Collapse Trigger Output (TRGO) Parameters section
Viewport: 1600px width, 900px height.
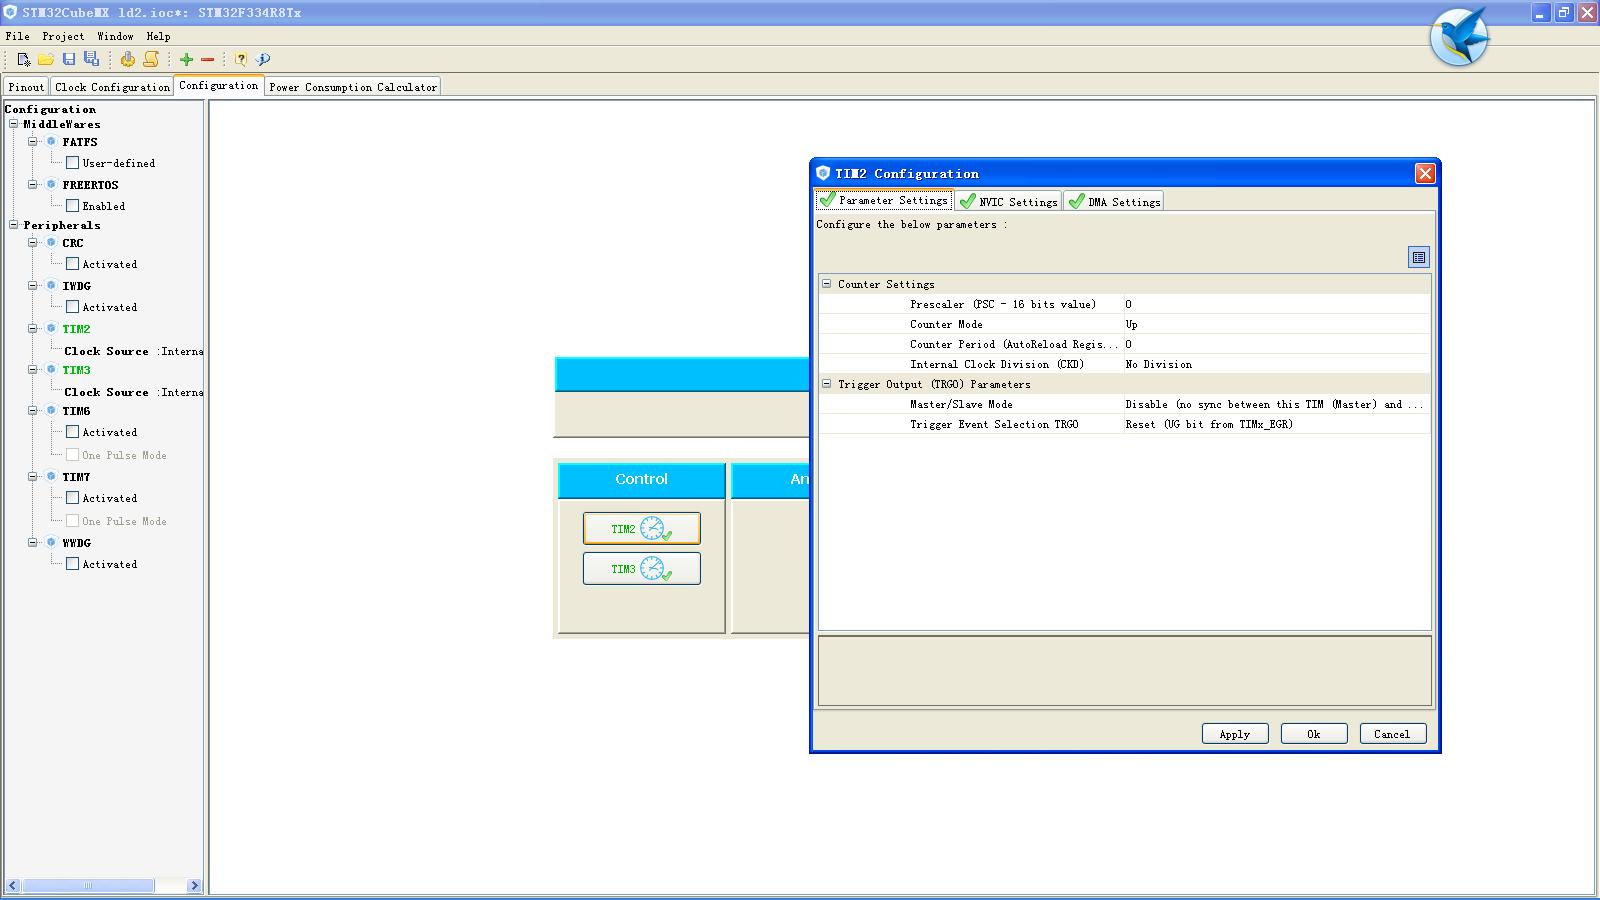point(827,384)
